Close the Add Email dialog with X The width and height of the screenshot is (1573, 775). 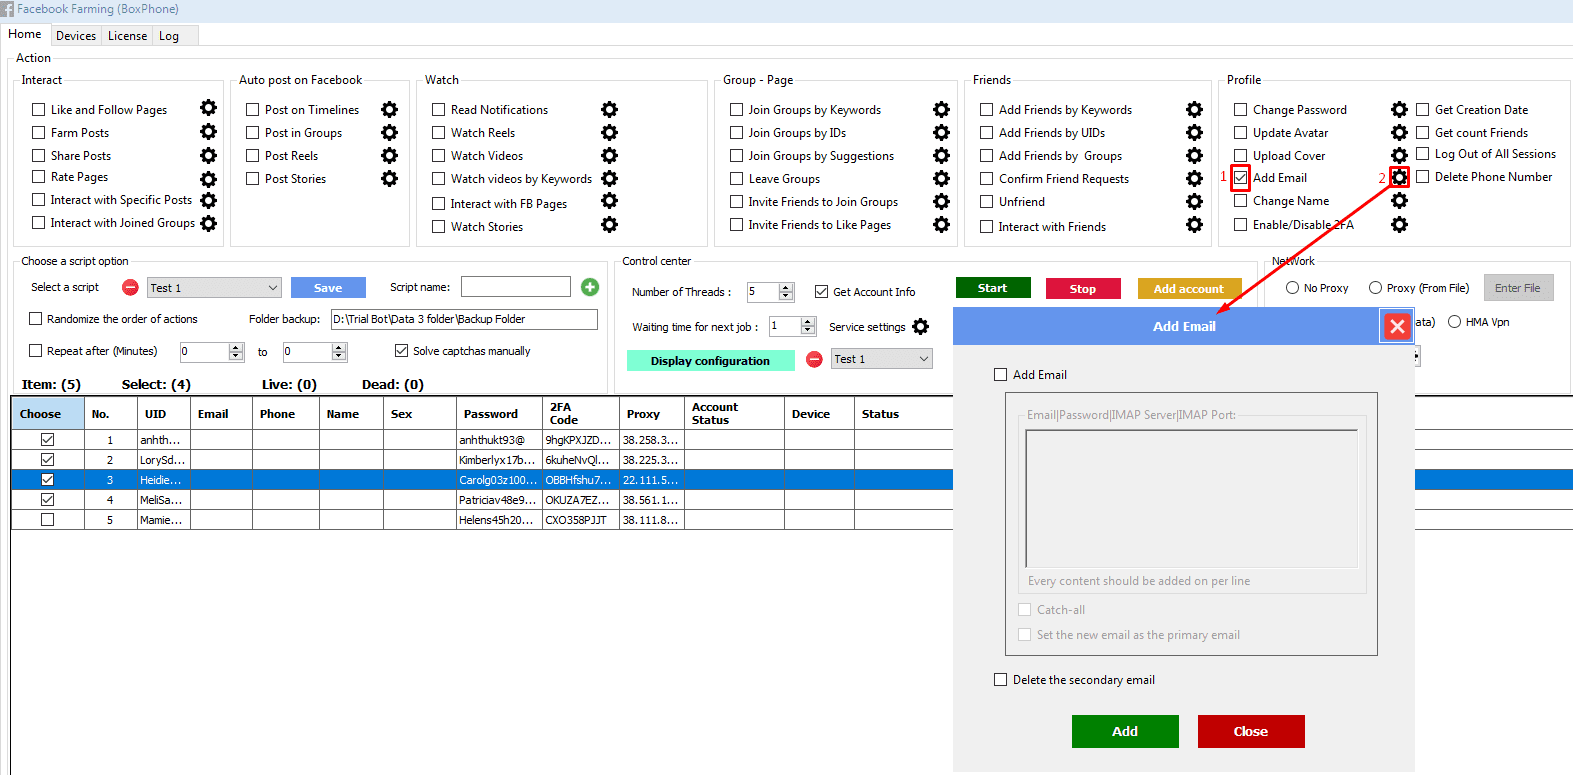coord(1397,326)
